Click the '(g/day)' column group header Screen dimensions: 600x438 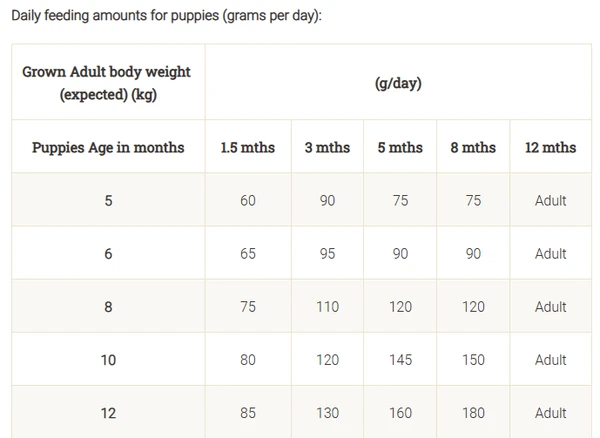coord(398,83)
